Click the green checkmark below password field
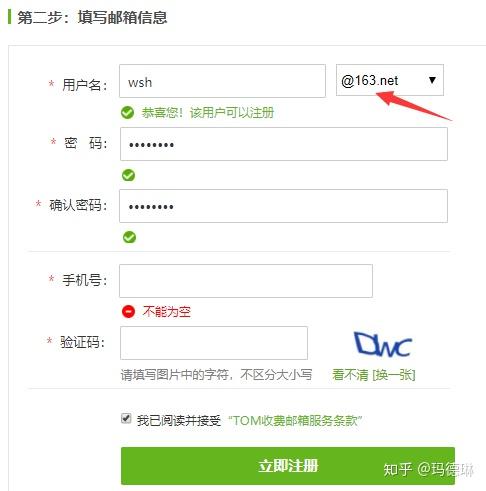 128,175
